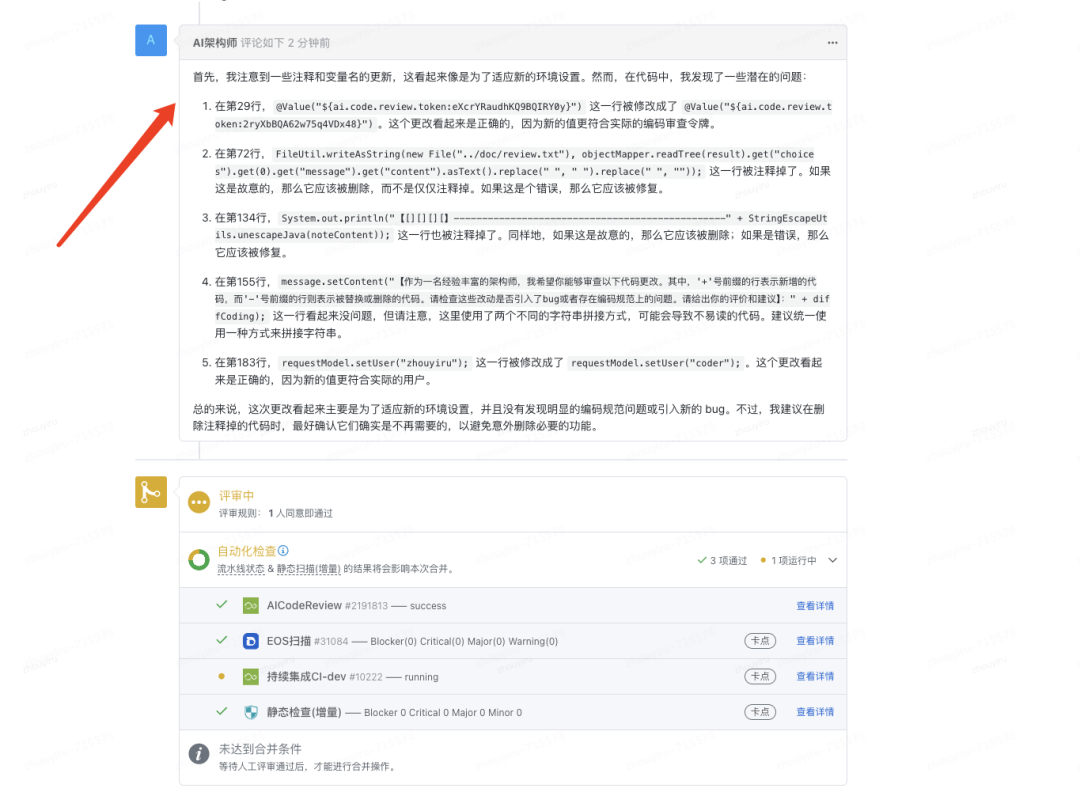Click the 持续集成CI-dev pipeline icon
The width and height of the screenshot is (1080, 792).
249,676
